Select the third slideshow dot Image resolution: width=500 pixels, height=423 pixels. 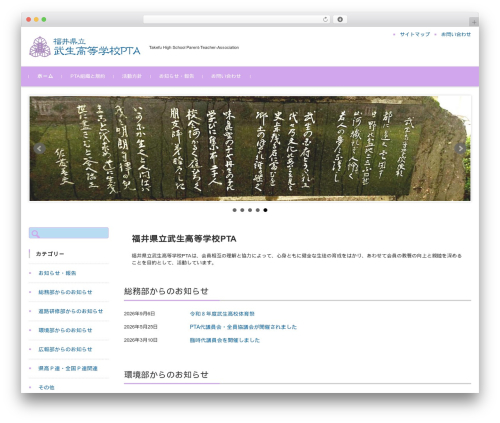(x=250, y=210)
